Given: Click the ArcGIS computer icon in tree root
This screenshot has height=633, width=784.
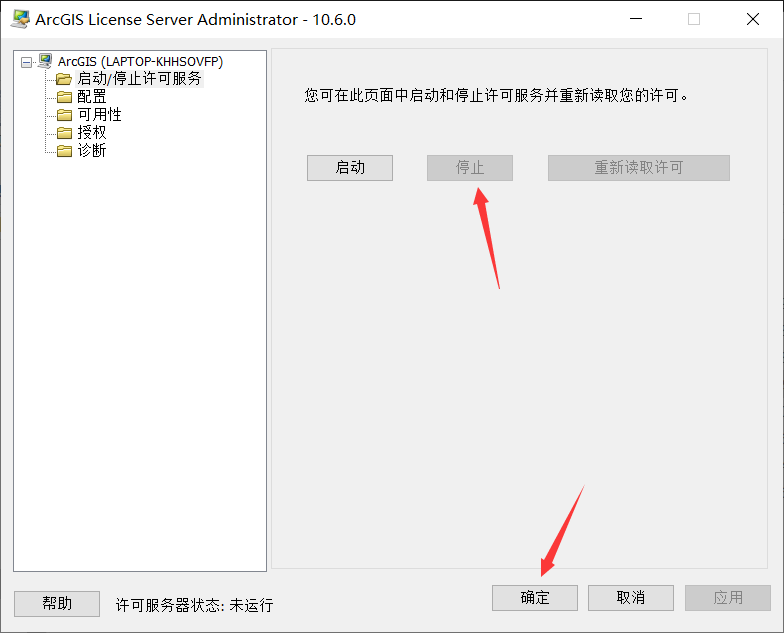Looking at the screenshot, I should tap(45, 61).
